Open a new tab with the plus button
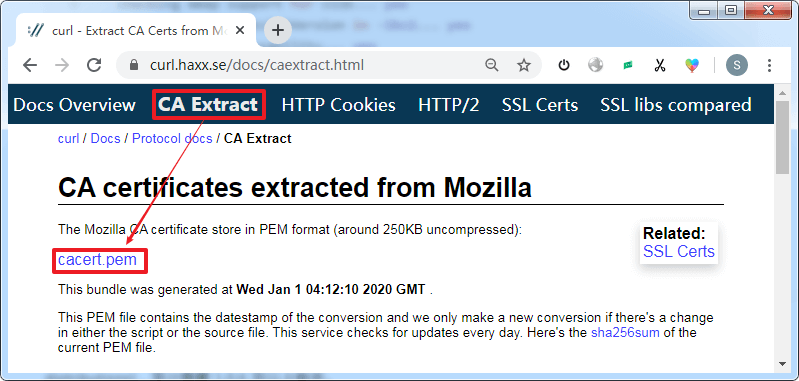Viewport: 799px width, 381px height. coord(278,31)
